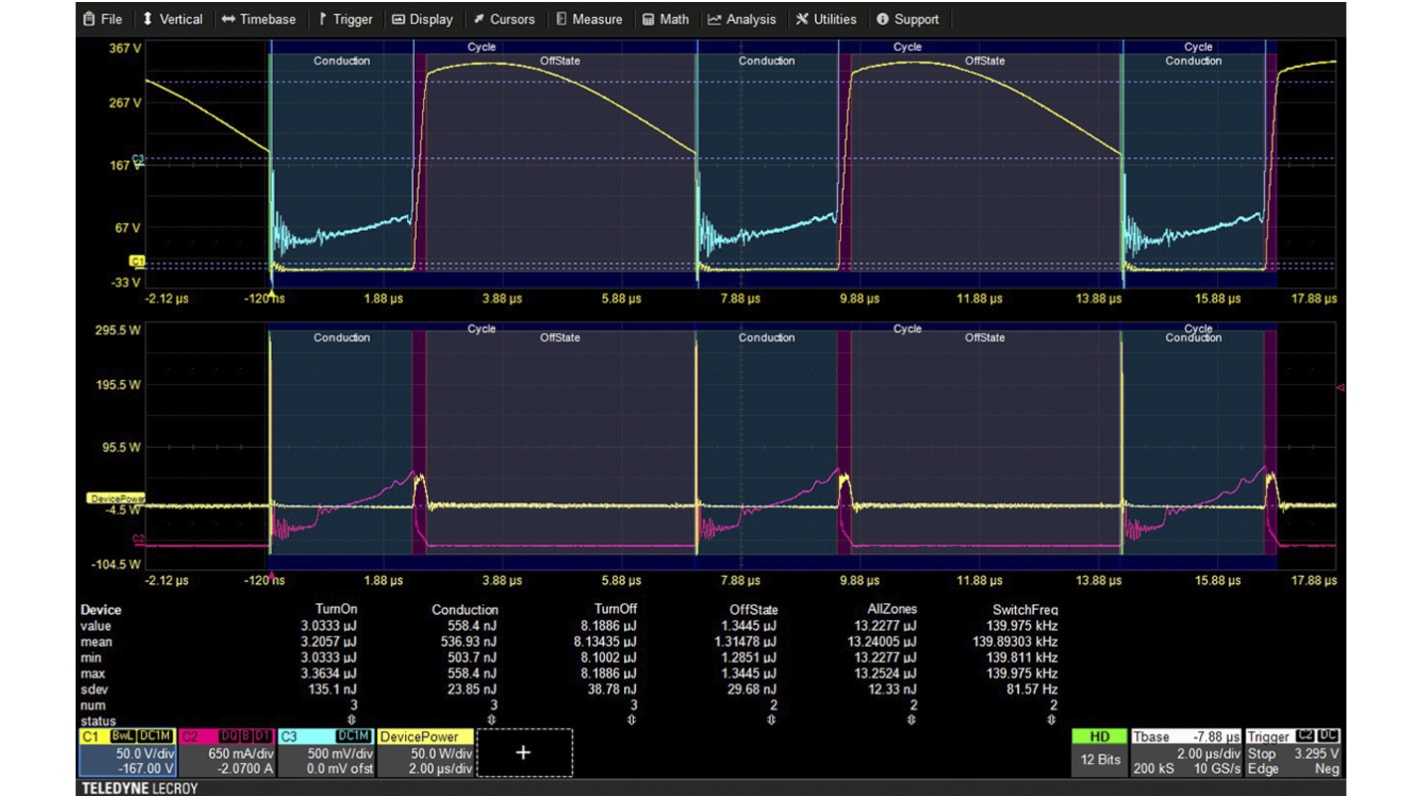This screenshot has height=798, width=1420.
Task: Select the TurnOn column header
Action: click(x=336, y=608)
